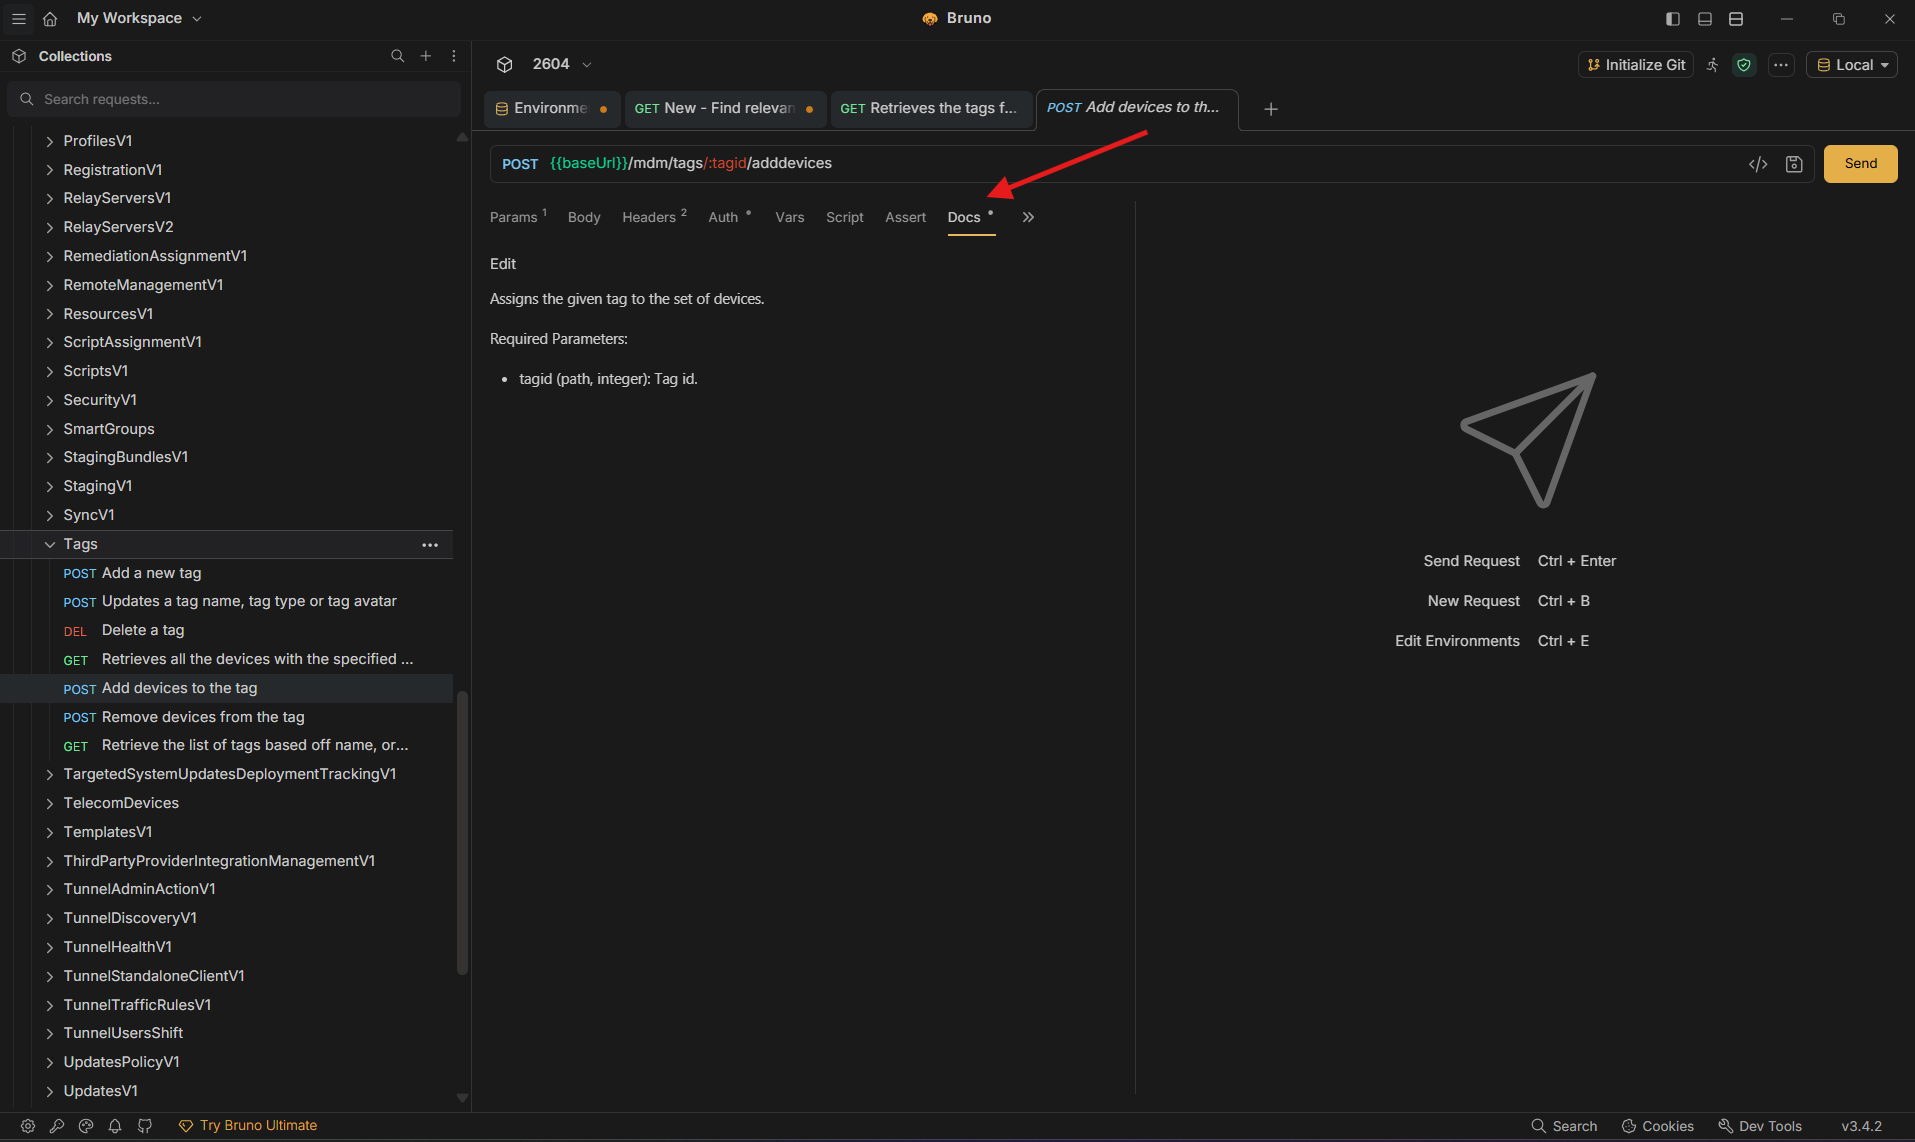This screenshot has width=1915, height=1142.
Task: Add a new collection with the plus icon
Action: (x=426, y=56)
